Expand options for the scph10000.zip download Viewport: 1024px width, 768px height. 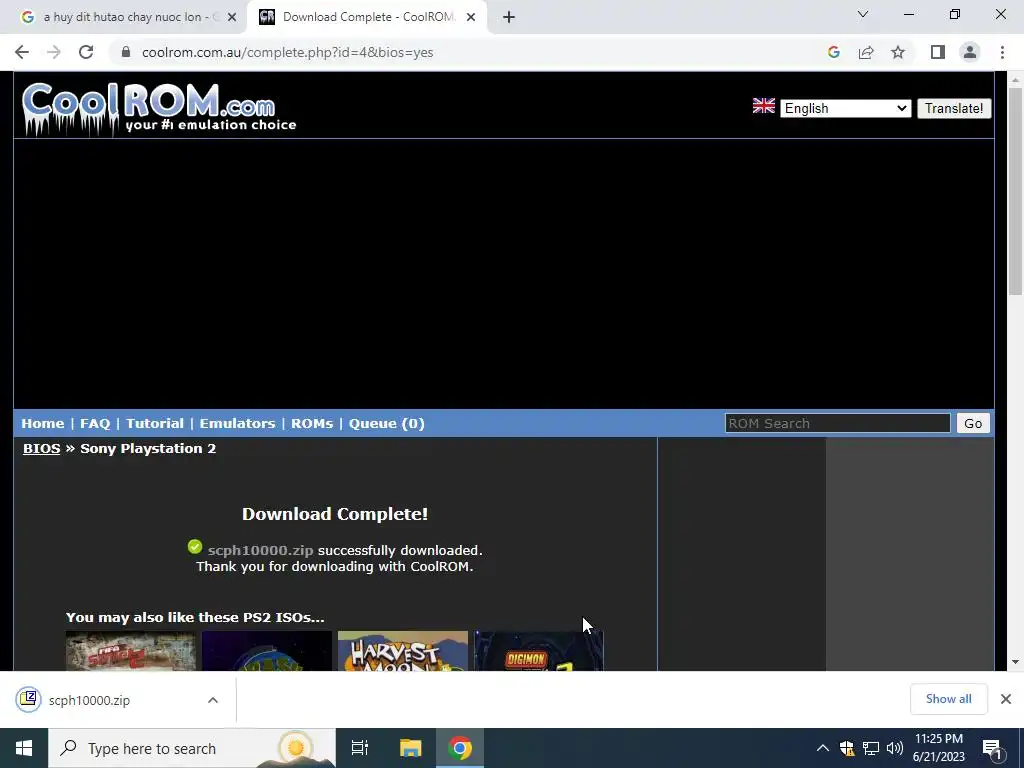(213, 700)
